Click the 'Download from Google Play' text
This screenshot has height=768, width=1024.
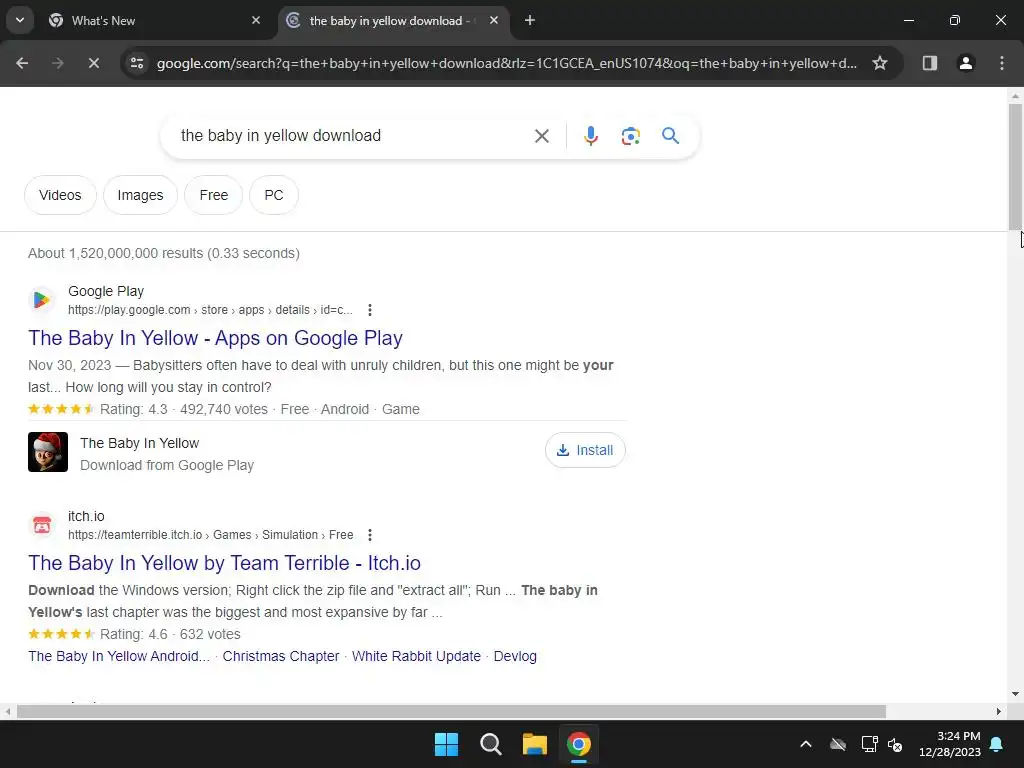click(x=167, y=465)
